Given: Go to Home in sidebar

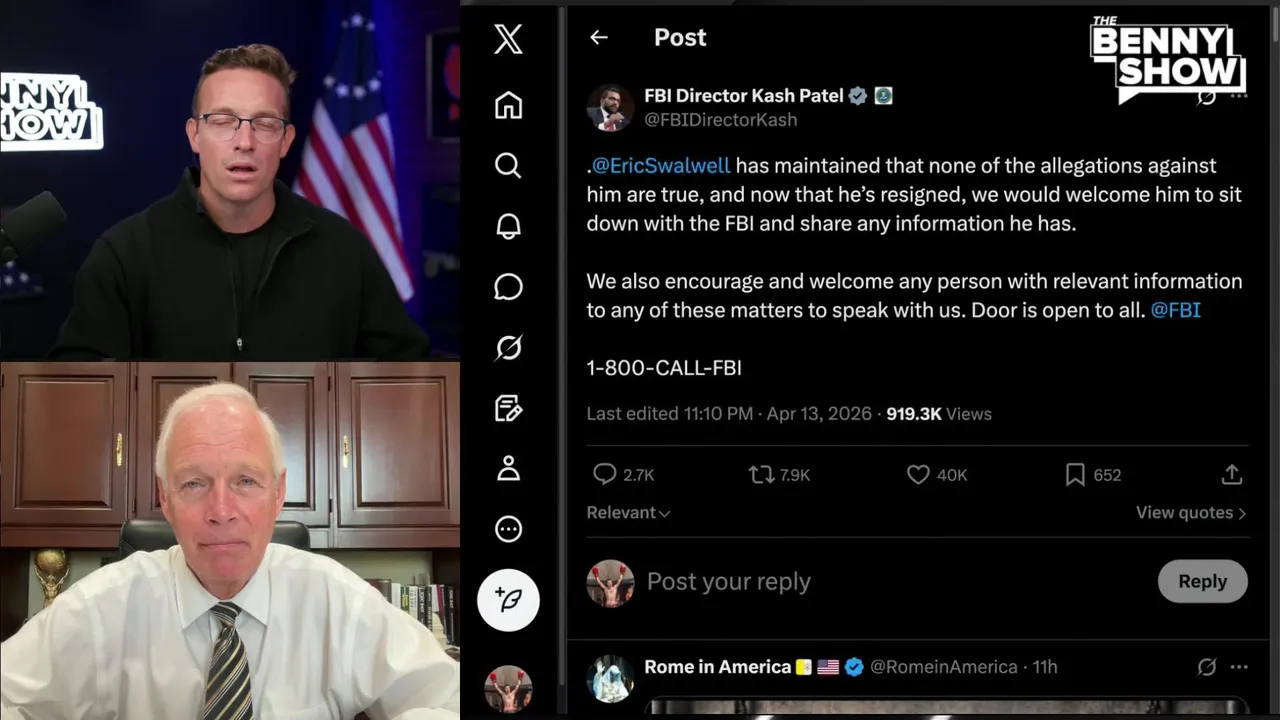Looking at the screenshot, I should tap(508, 105).
